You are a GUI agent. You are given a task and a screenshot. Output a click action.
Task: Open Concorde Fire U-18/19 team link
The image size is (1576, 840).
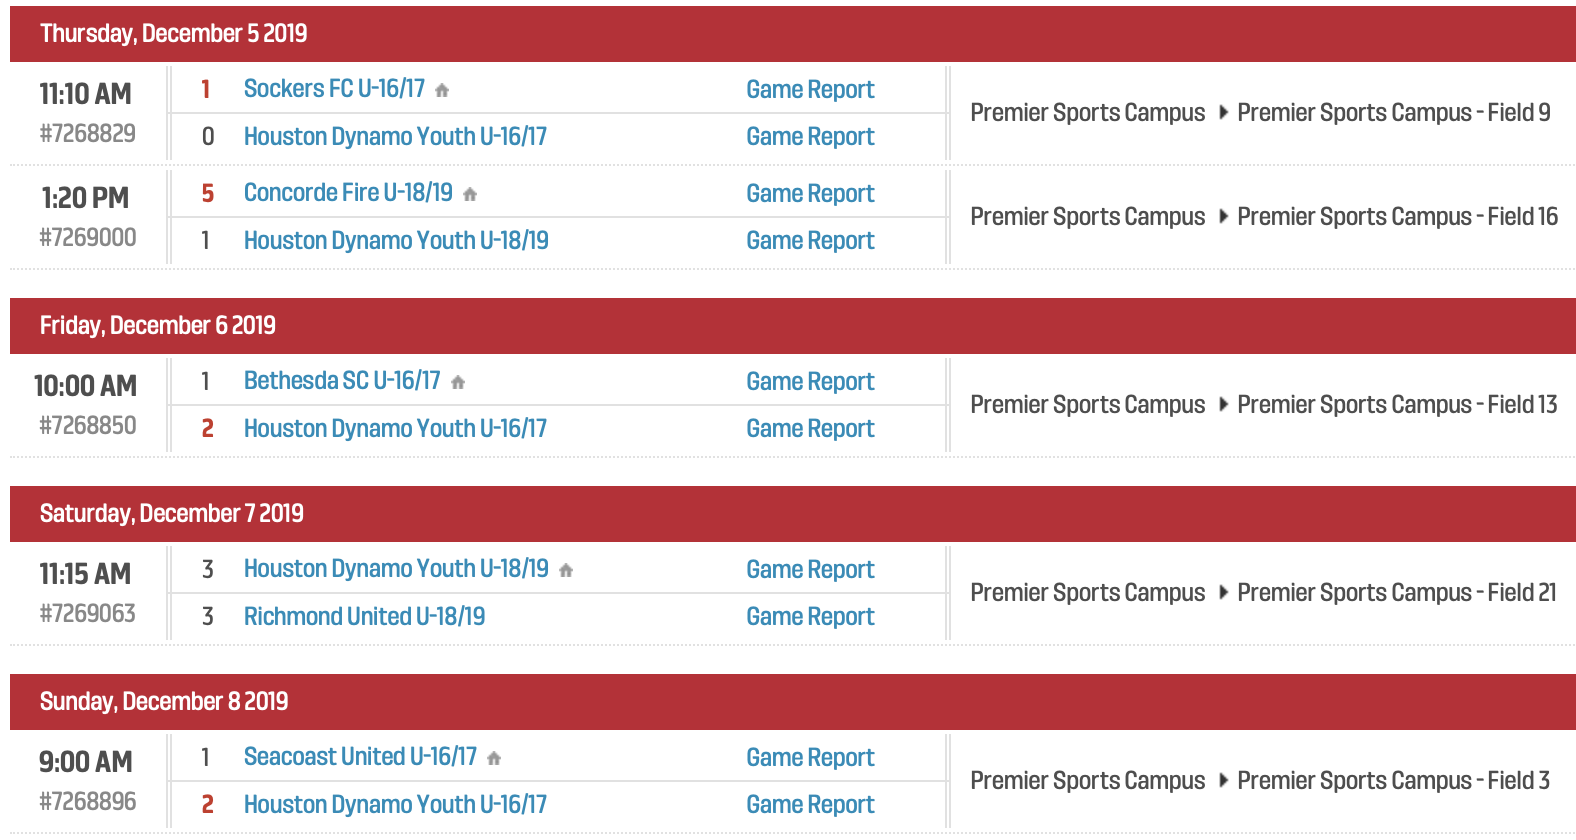point(348,193)
